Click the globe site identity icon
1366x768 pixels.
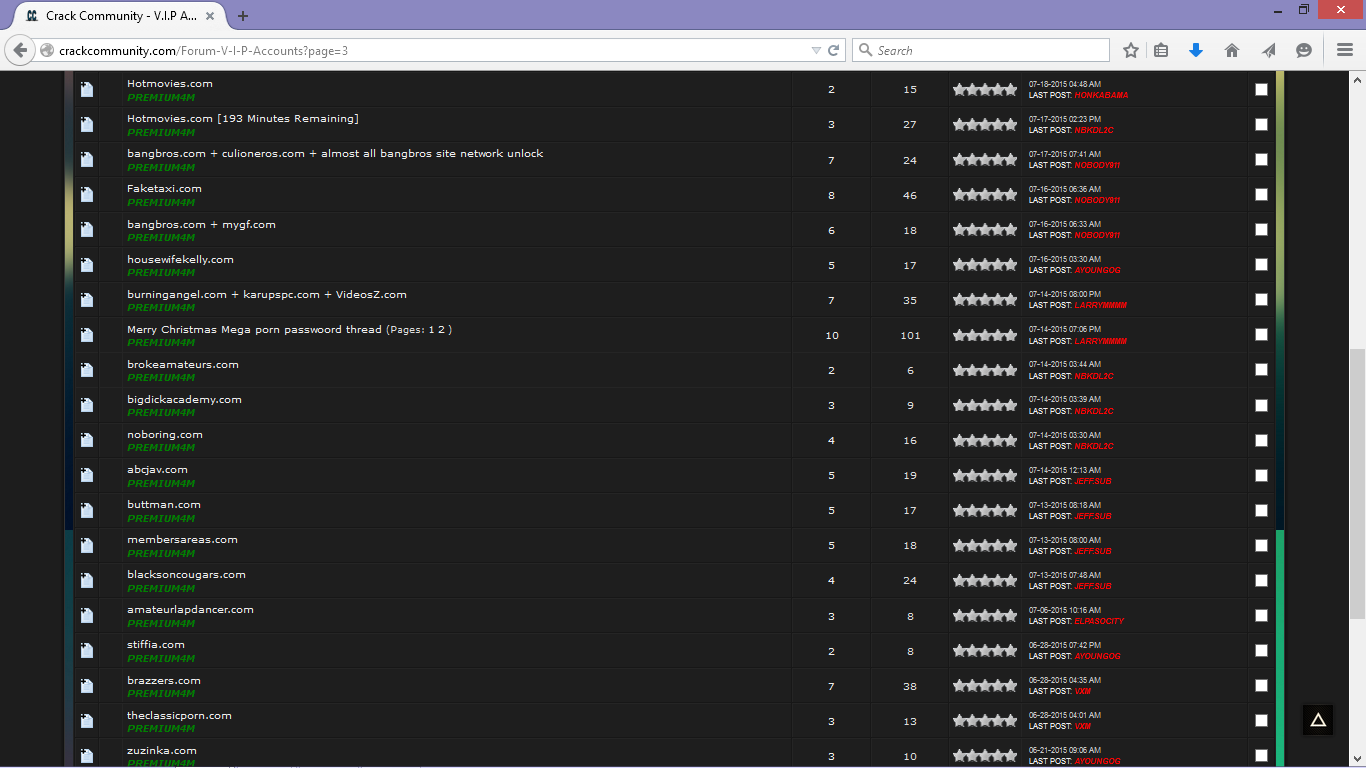pyautogui.click(x=47, y=50)
